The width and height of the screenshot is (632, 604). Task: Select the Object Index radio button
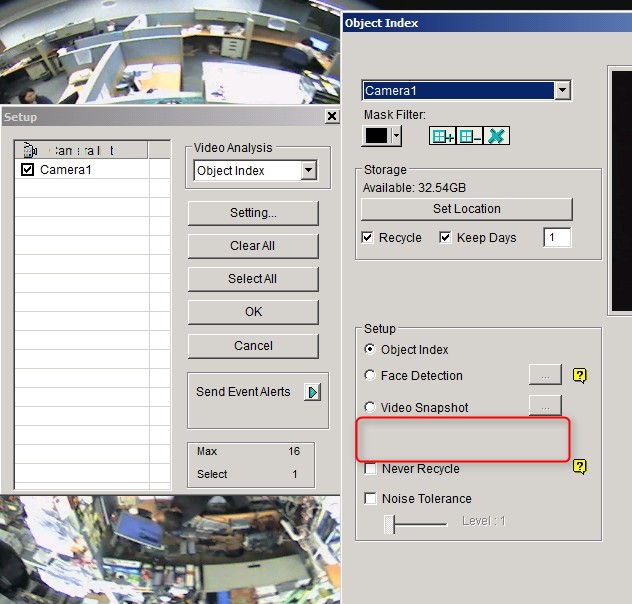pyautogui.click(x=370, y=349)
